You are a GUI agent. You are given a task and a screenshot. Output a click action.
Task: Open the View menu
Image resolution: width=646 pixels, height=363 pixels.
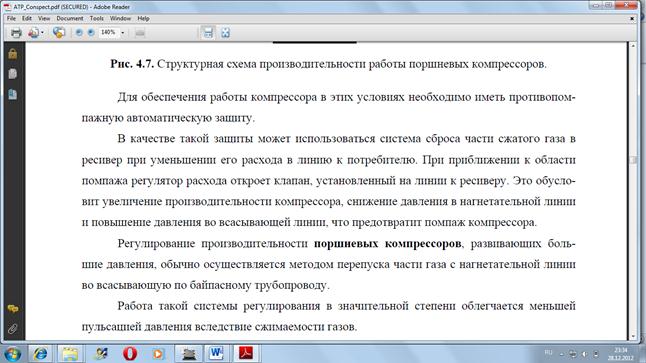[x=44, y=19]
